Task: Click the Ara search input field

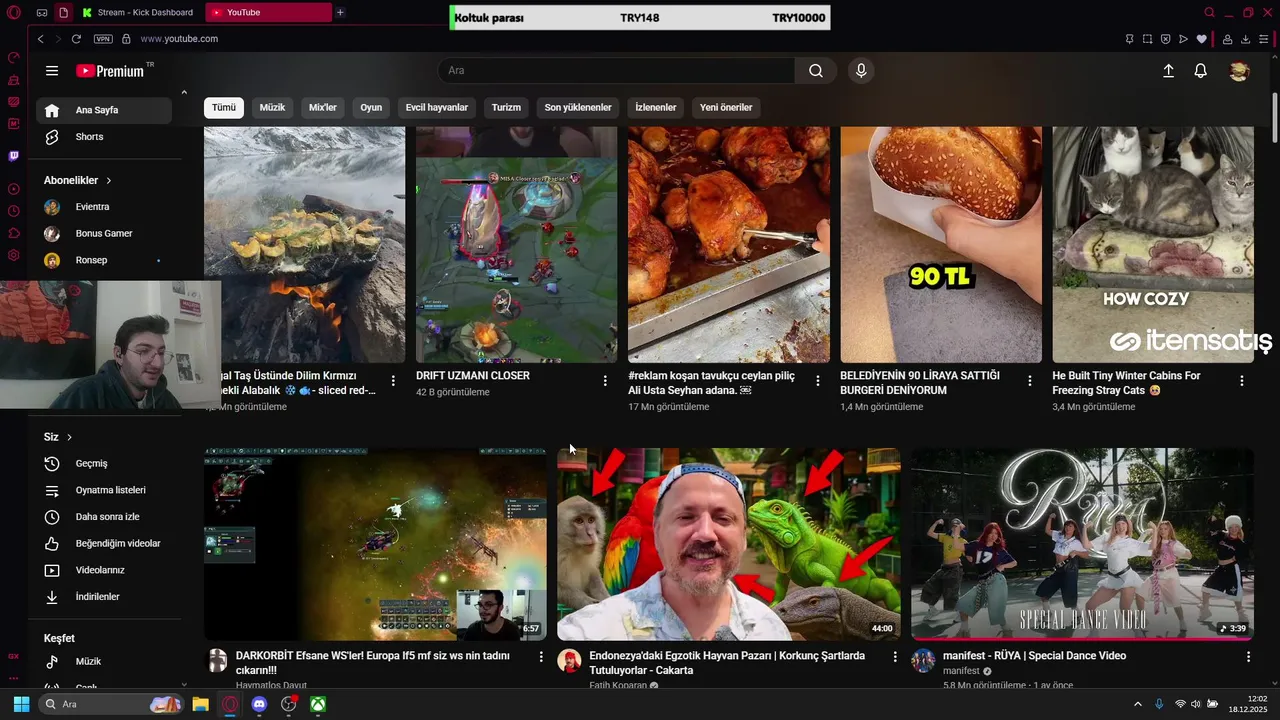Action: click(616, 71)
